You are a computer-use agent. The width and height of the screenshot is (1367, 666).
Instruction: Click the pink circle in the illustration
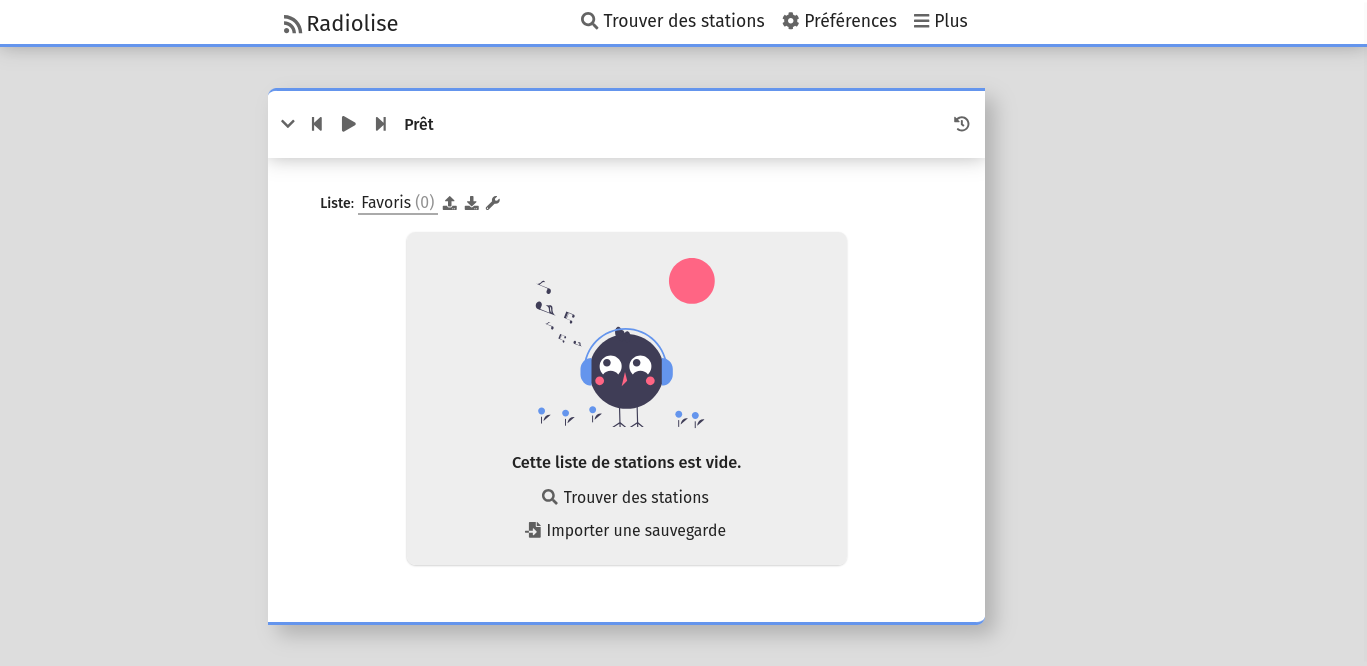pos(691,281)
